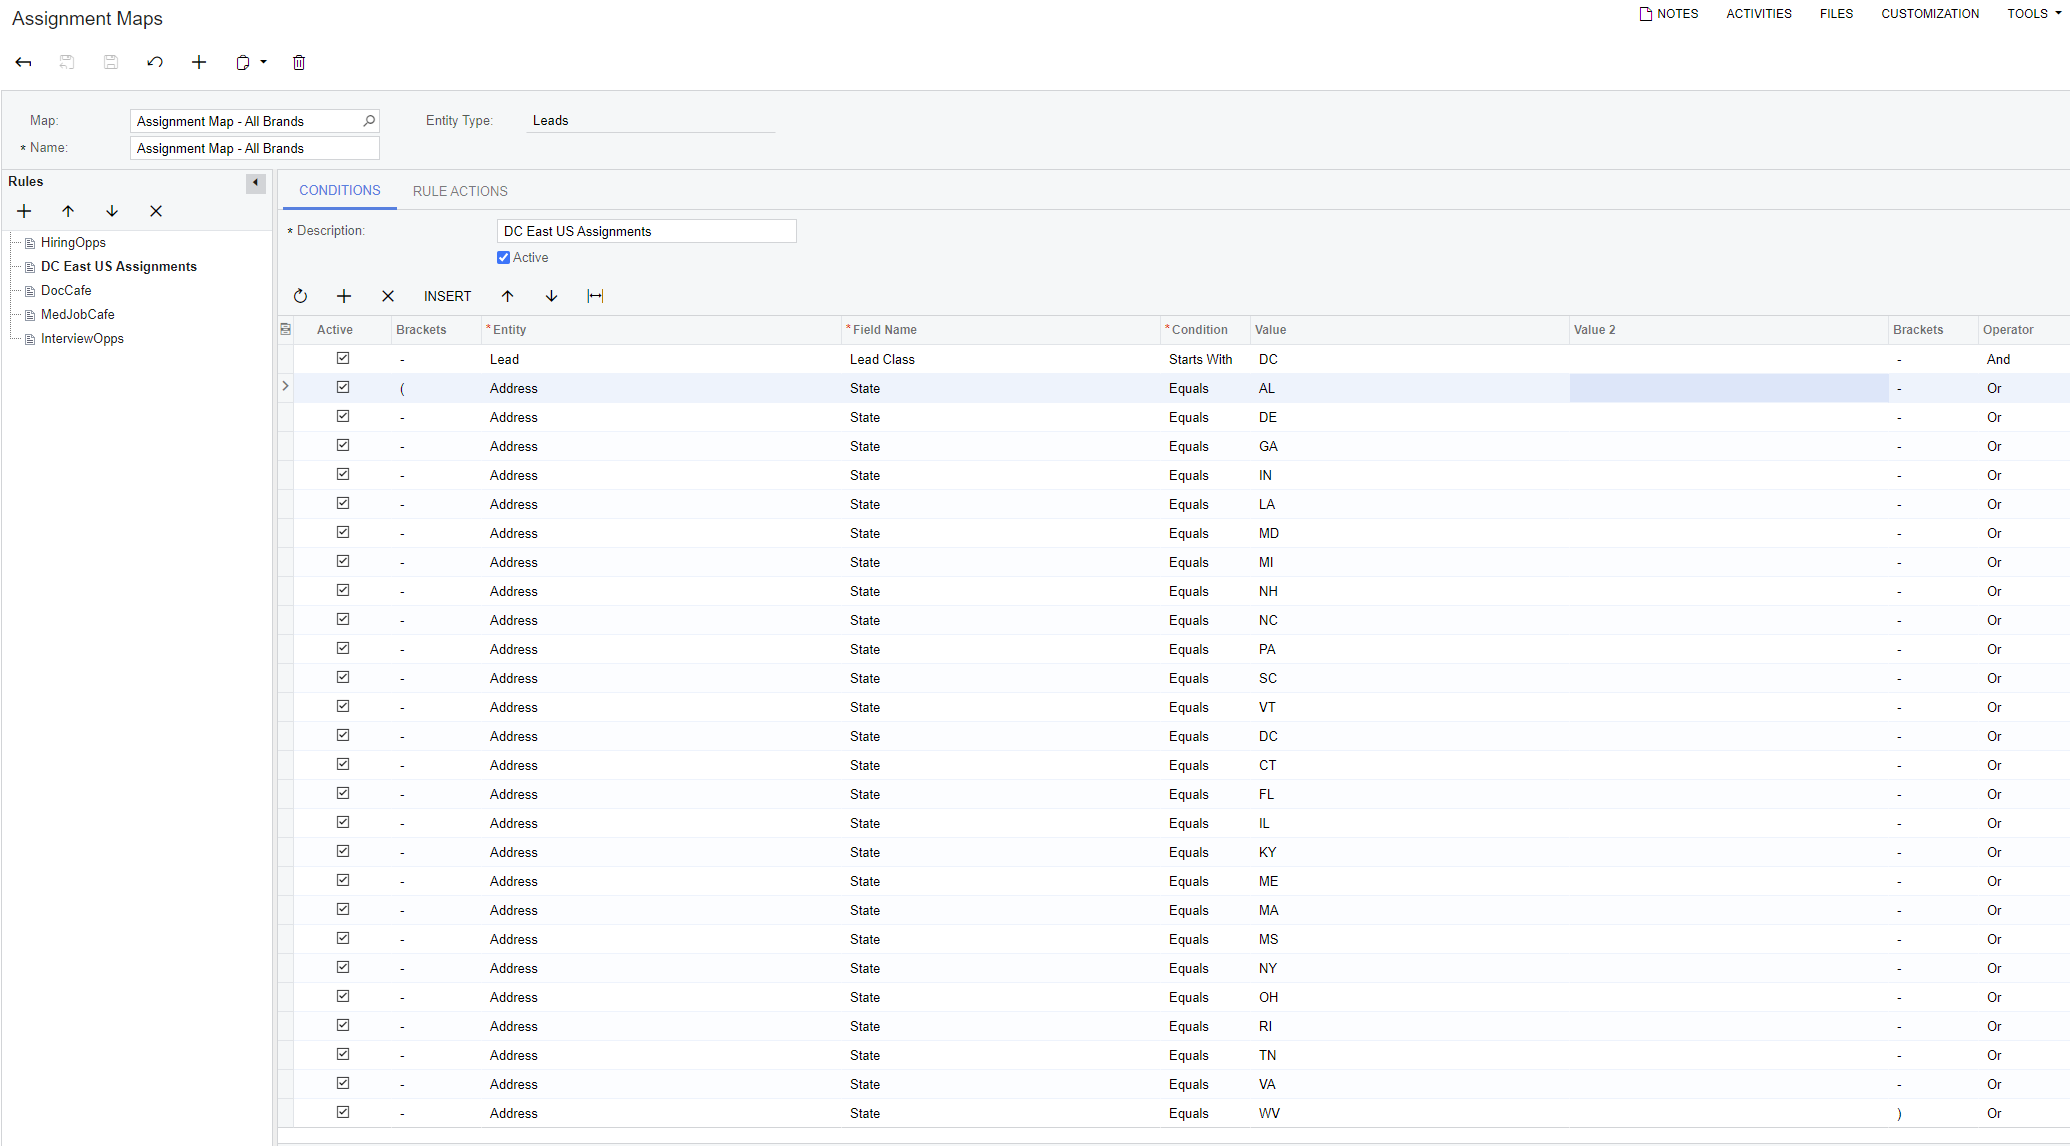The height and width of the screenshot is (1146, 2070).
Task: Open the map selector lookup magnifier
Action: tap(369, 121)
